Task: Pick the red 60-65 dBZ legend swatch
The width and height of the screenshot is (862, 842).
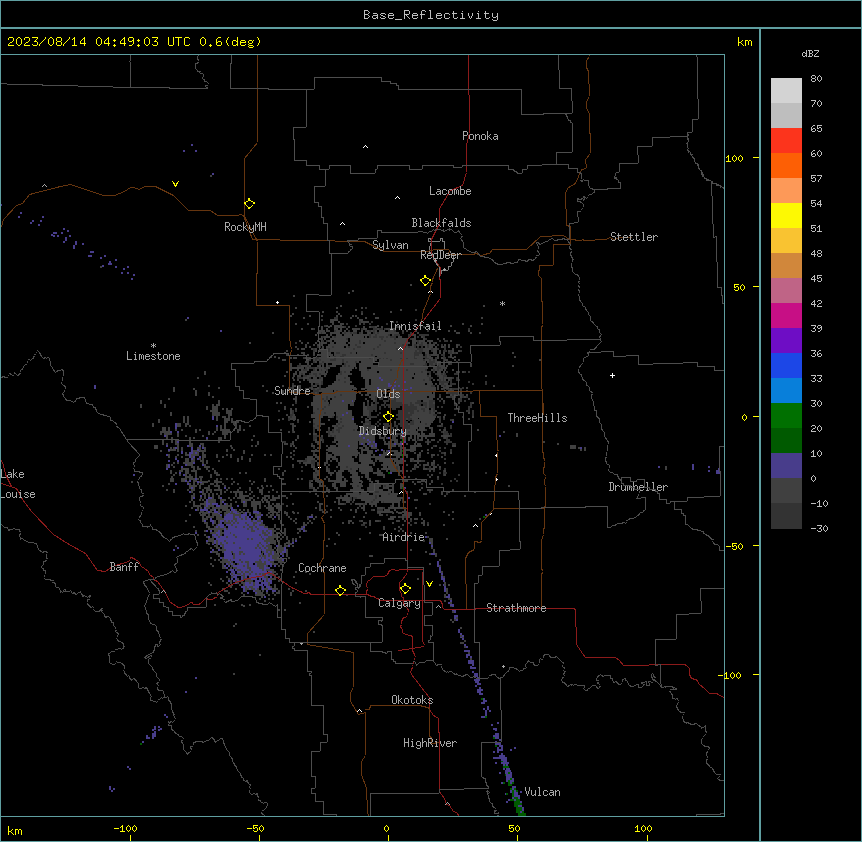Action: [x=786, y=140]
